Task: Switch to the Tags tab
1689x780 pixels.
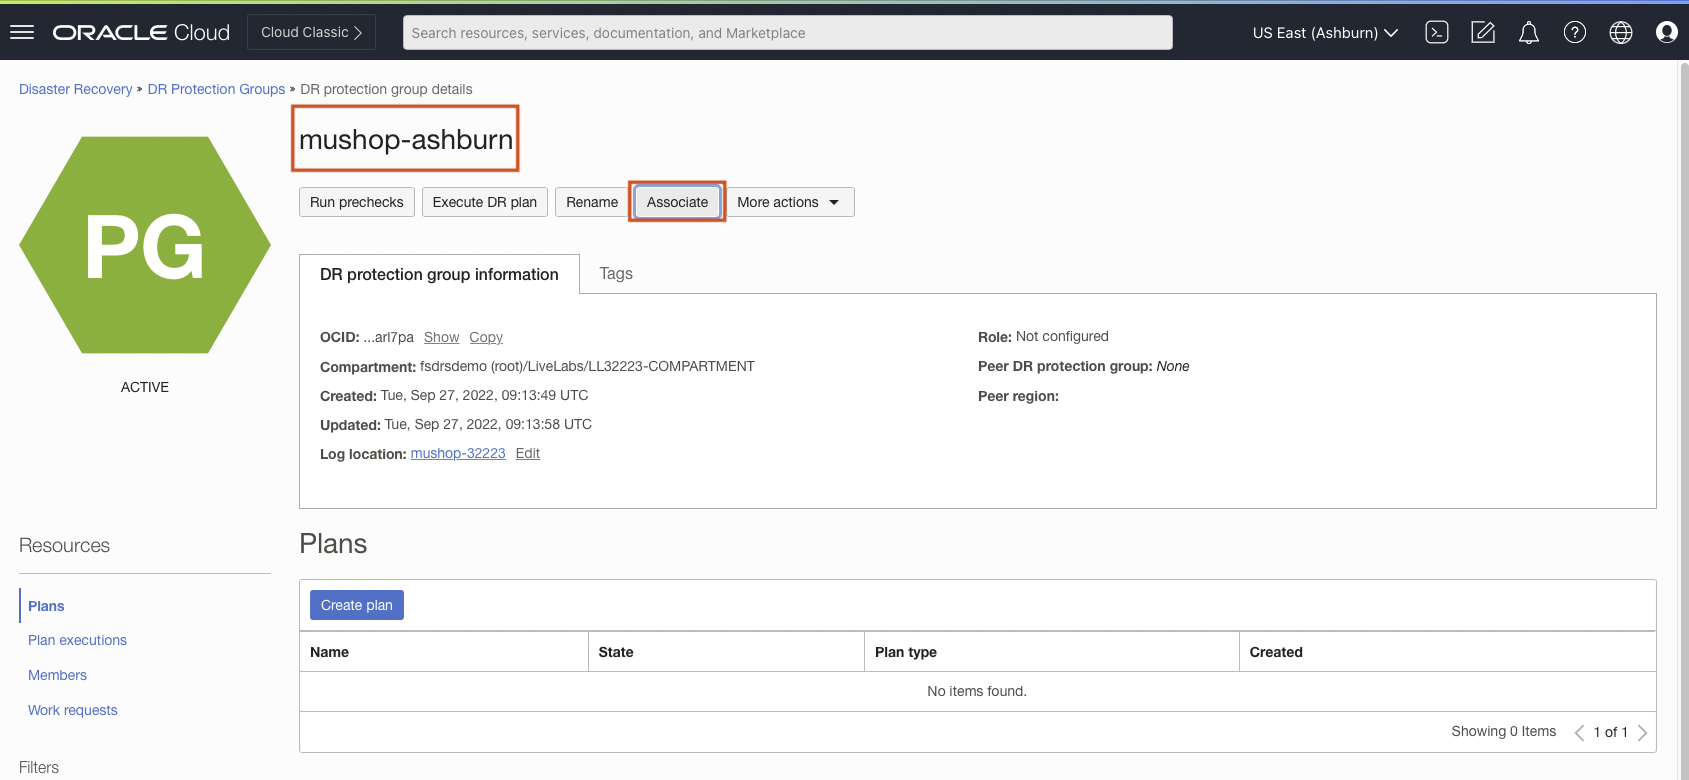Action: coord(616,273)
